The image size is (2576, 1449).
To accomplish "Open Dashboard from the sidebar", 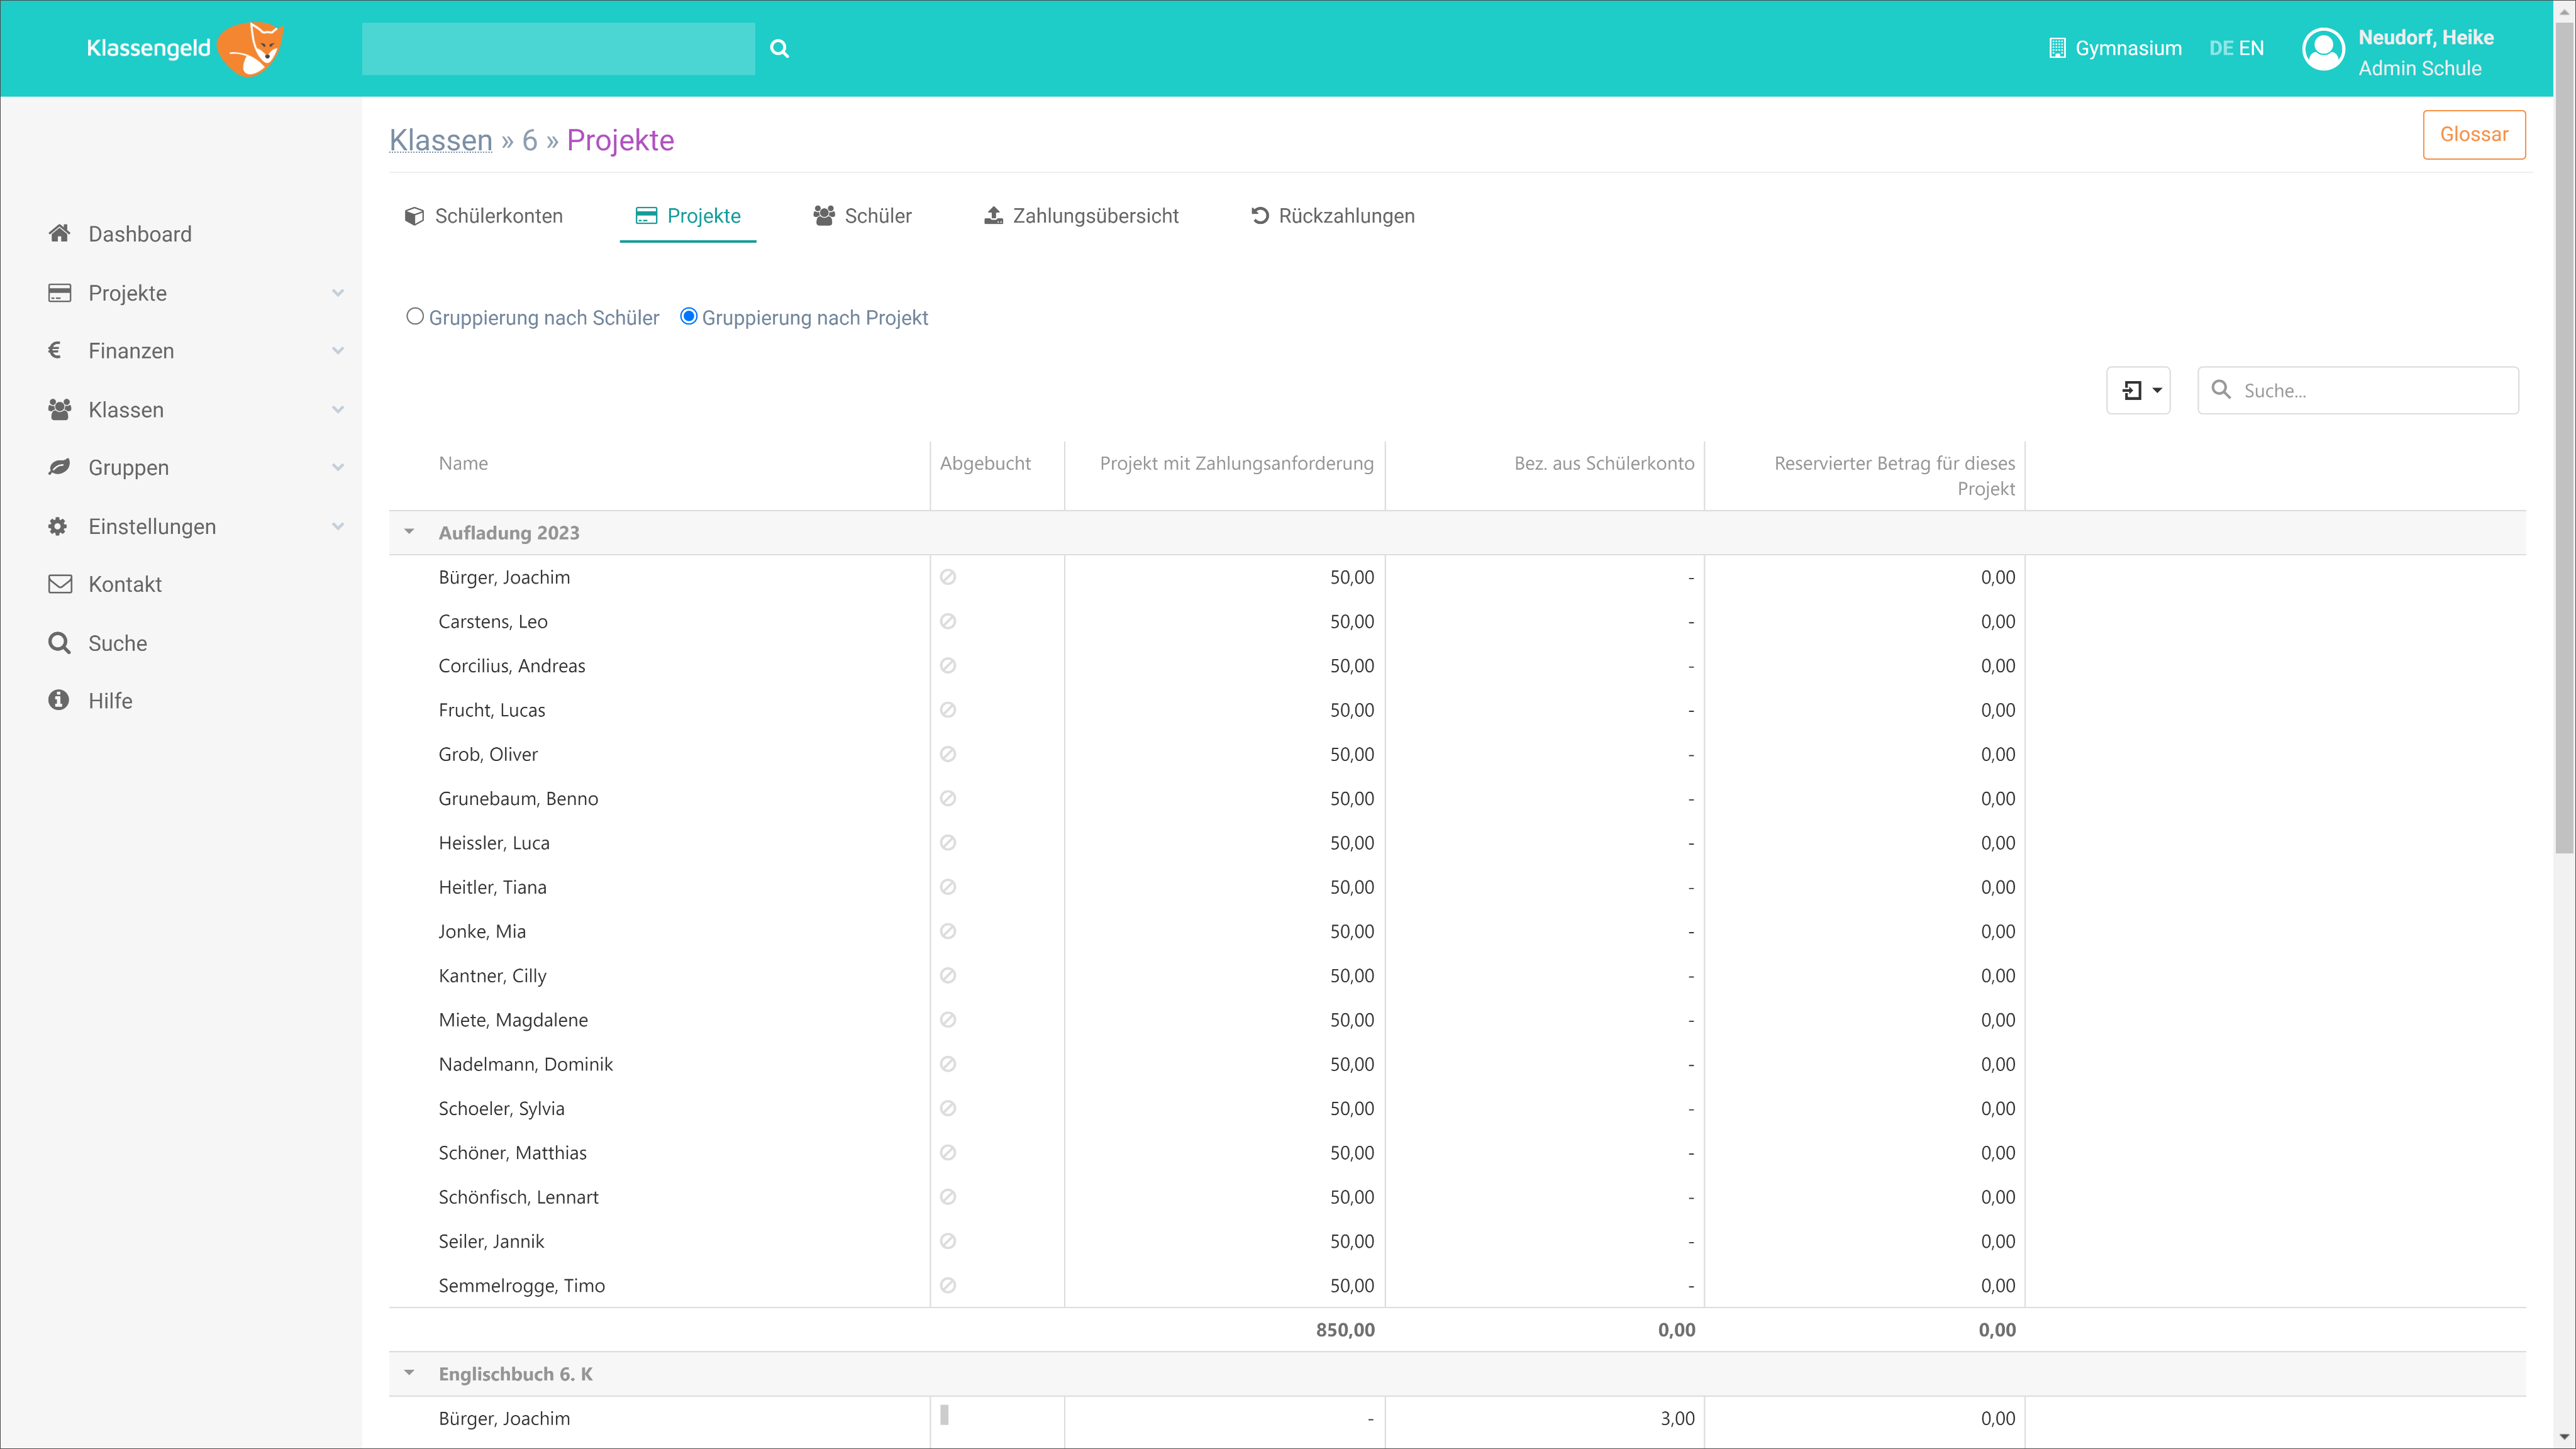I will [140, 234].
